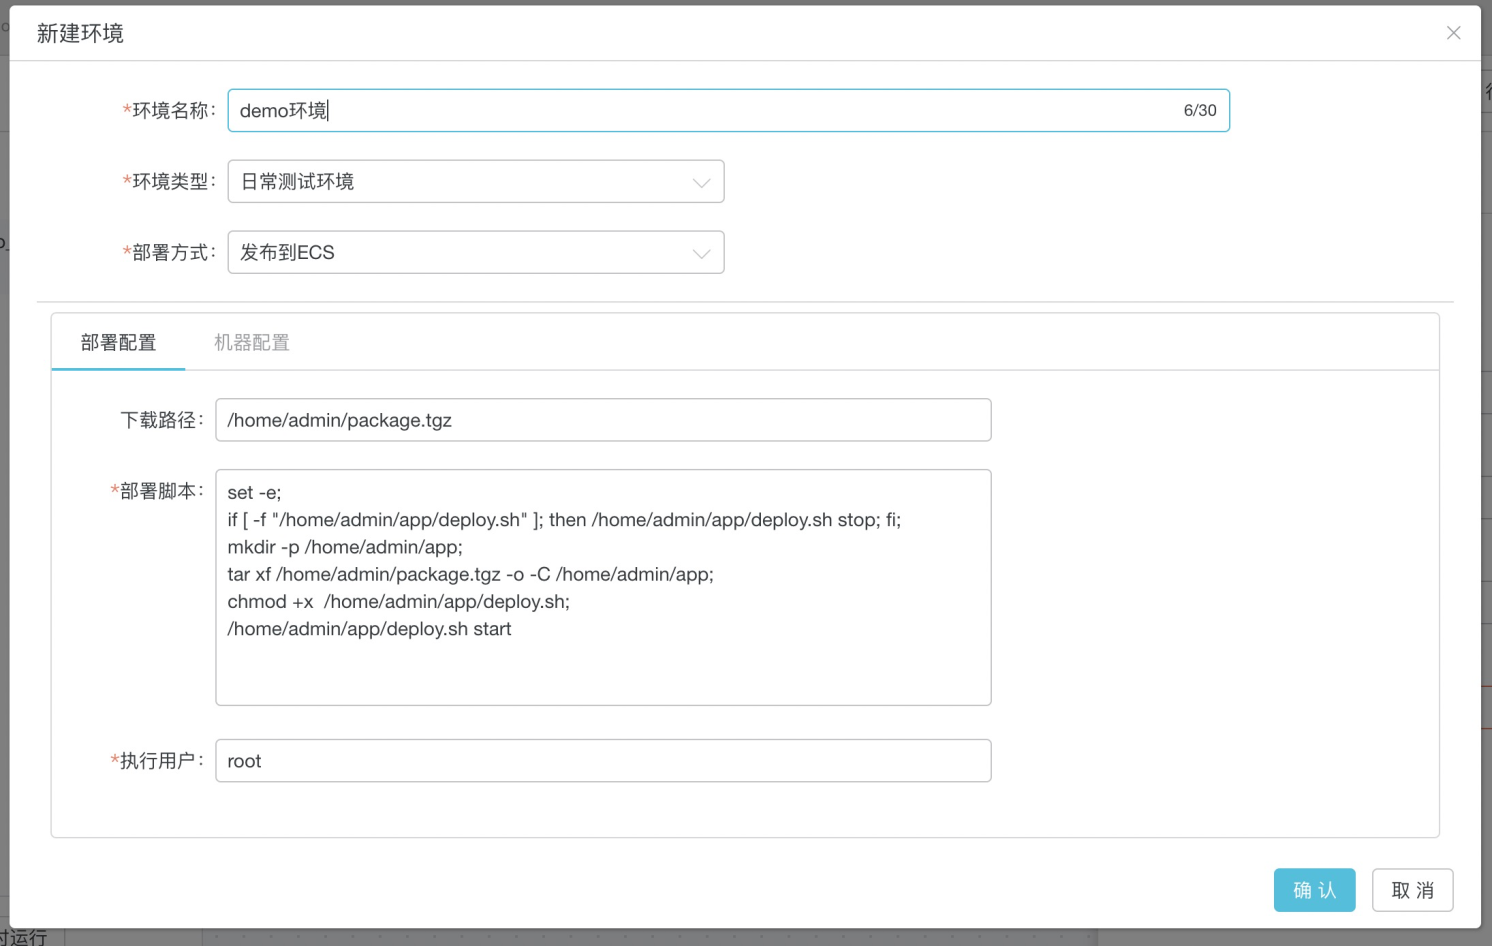This screenshot has width=1492, height=946.
Task: Click the 下载路径 label
Action: [x=162, y=420]
